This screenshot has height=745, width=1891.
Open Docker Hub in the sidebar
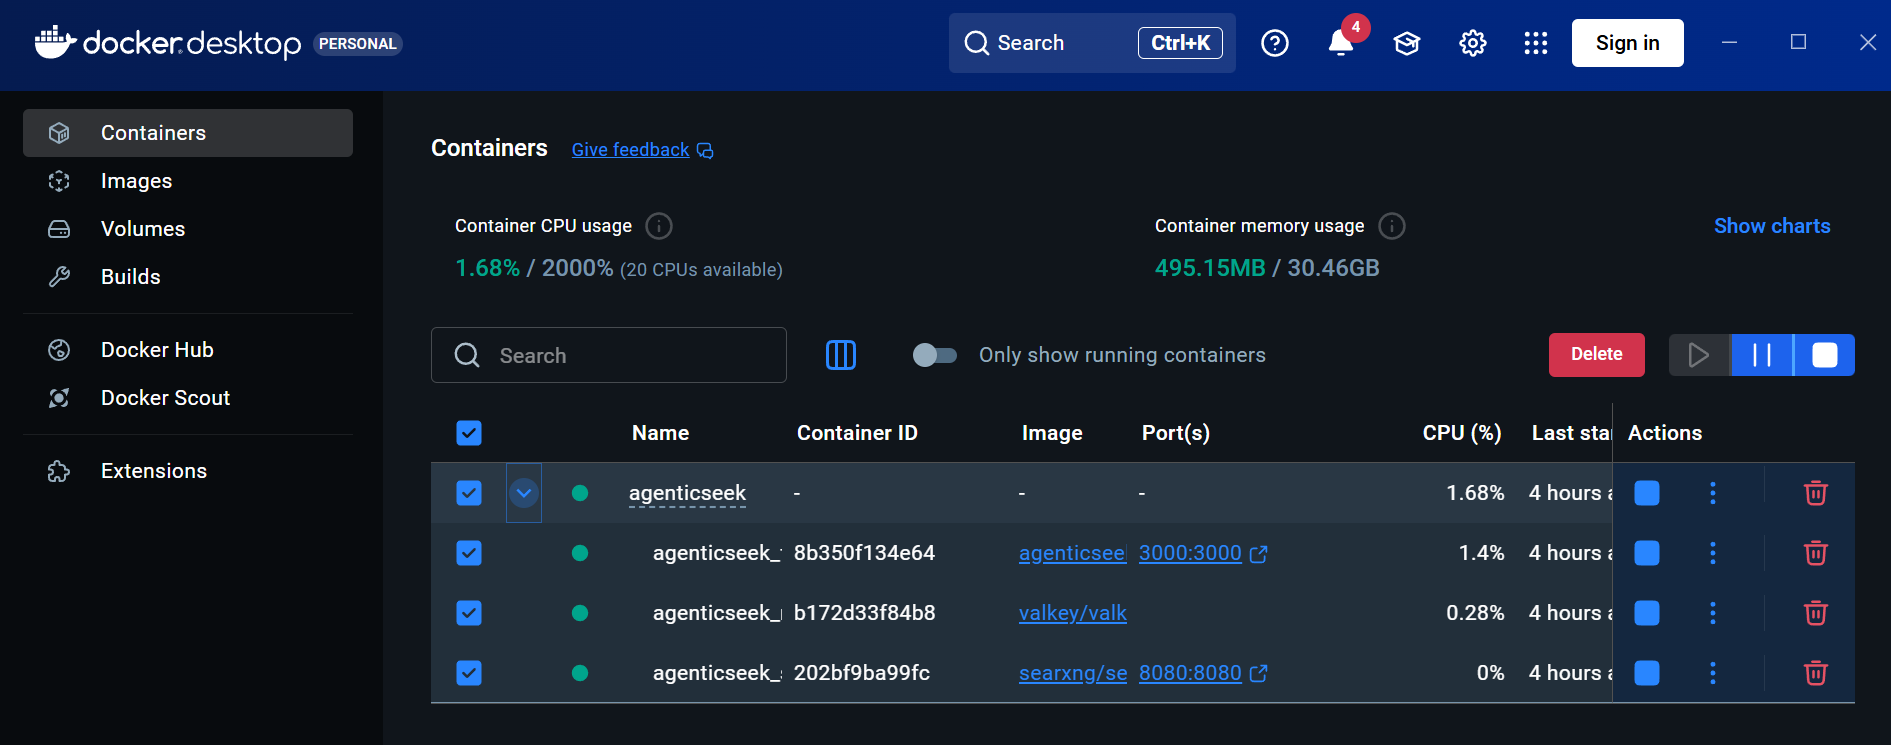[188, 350]
